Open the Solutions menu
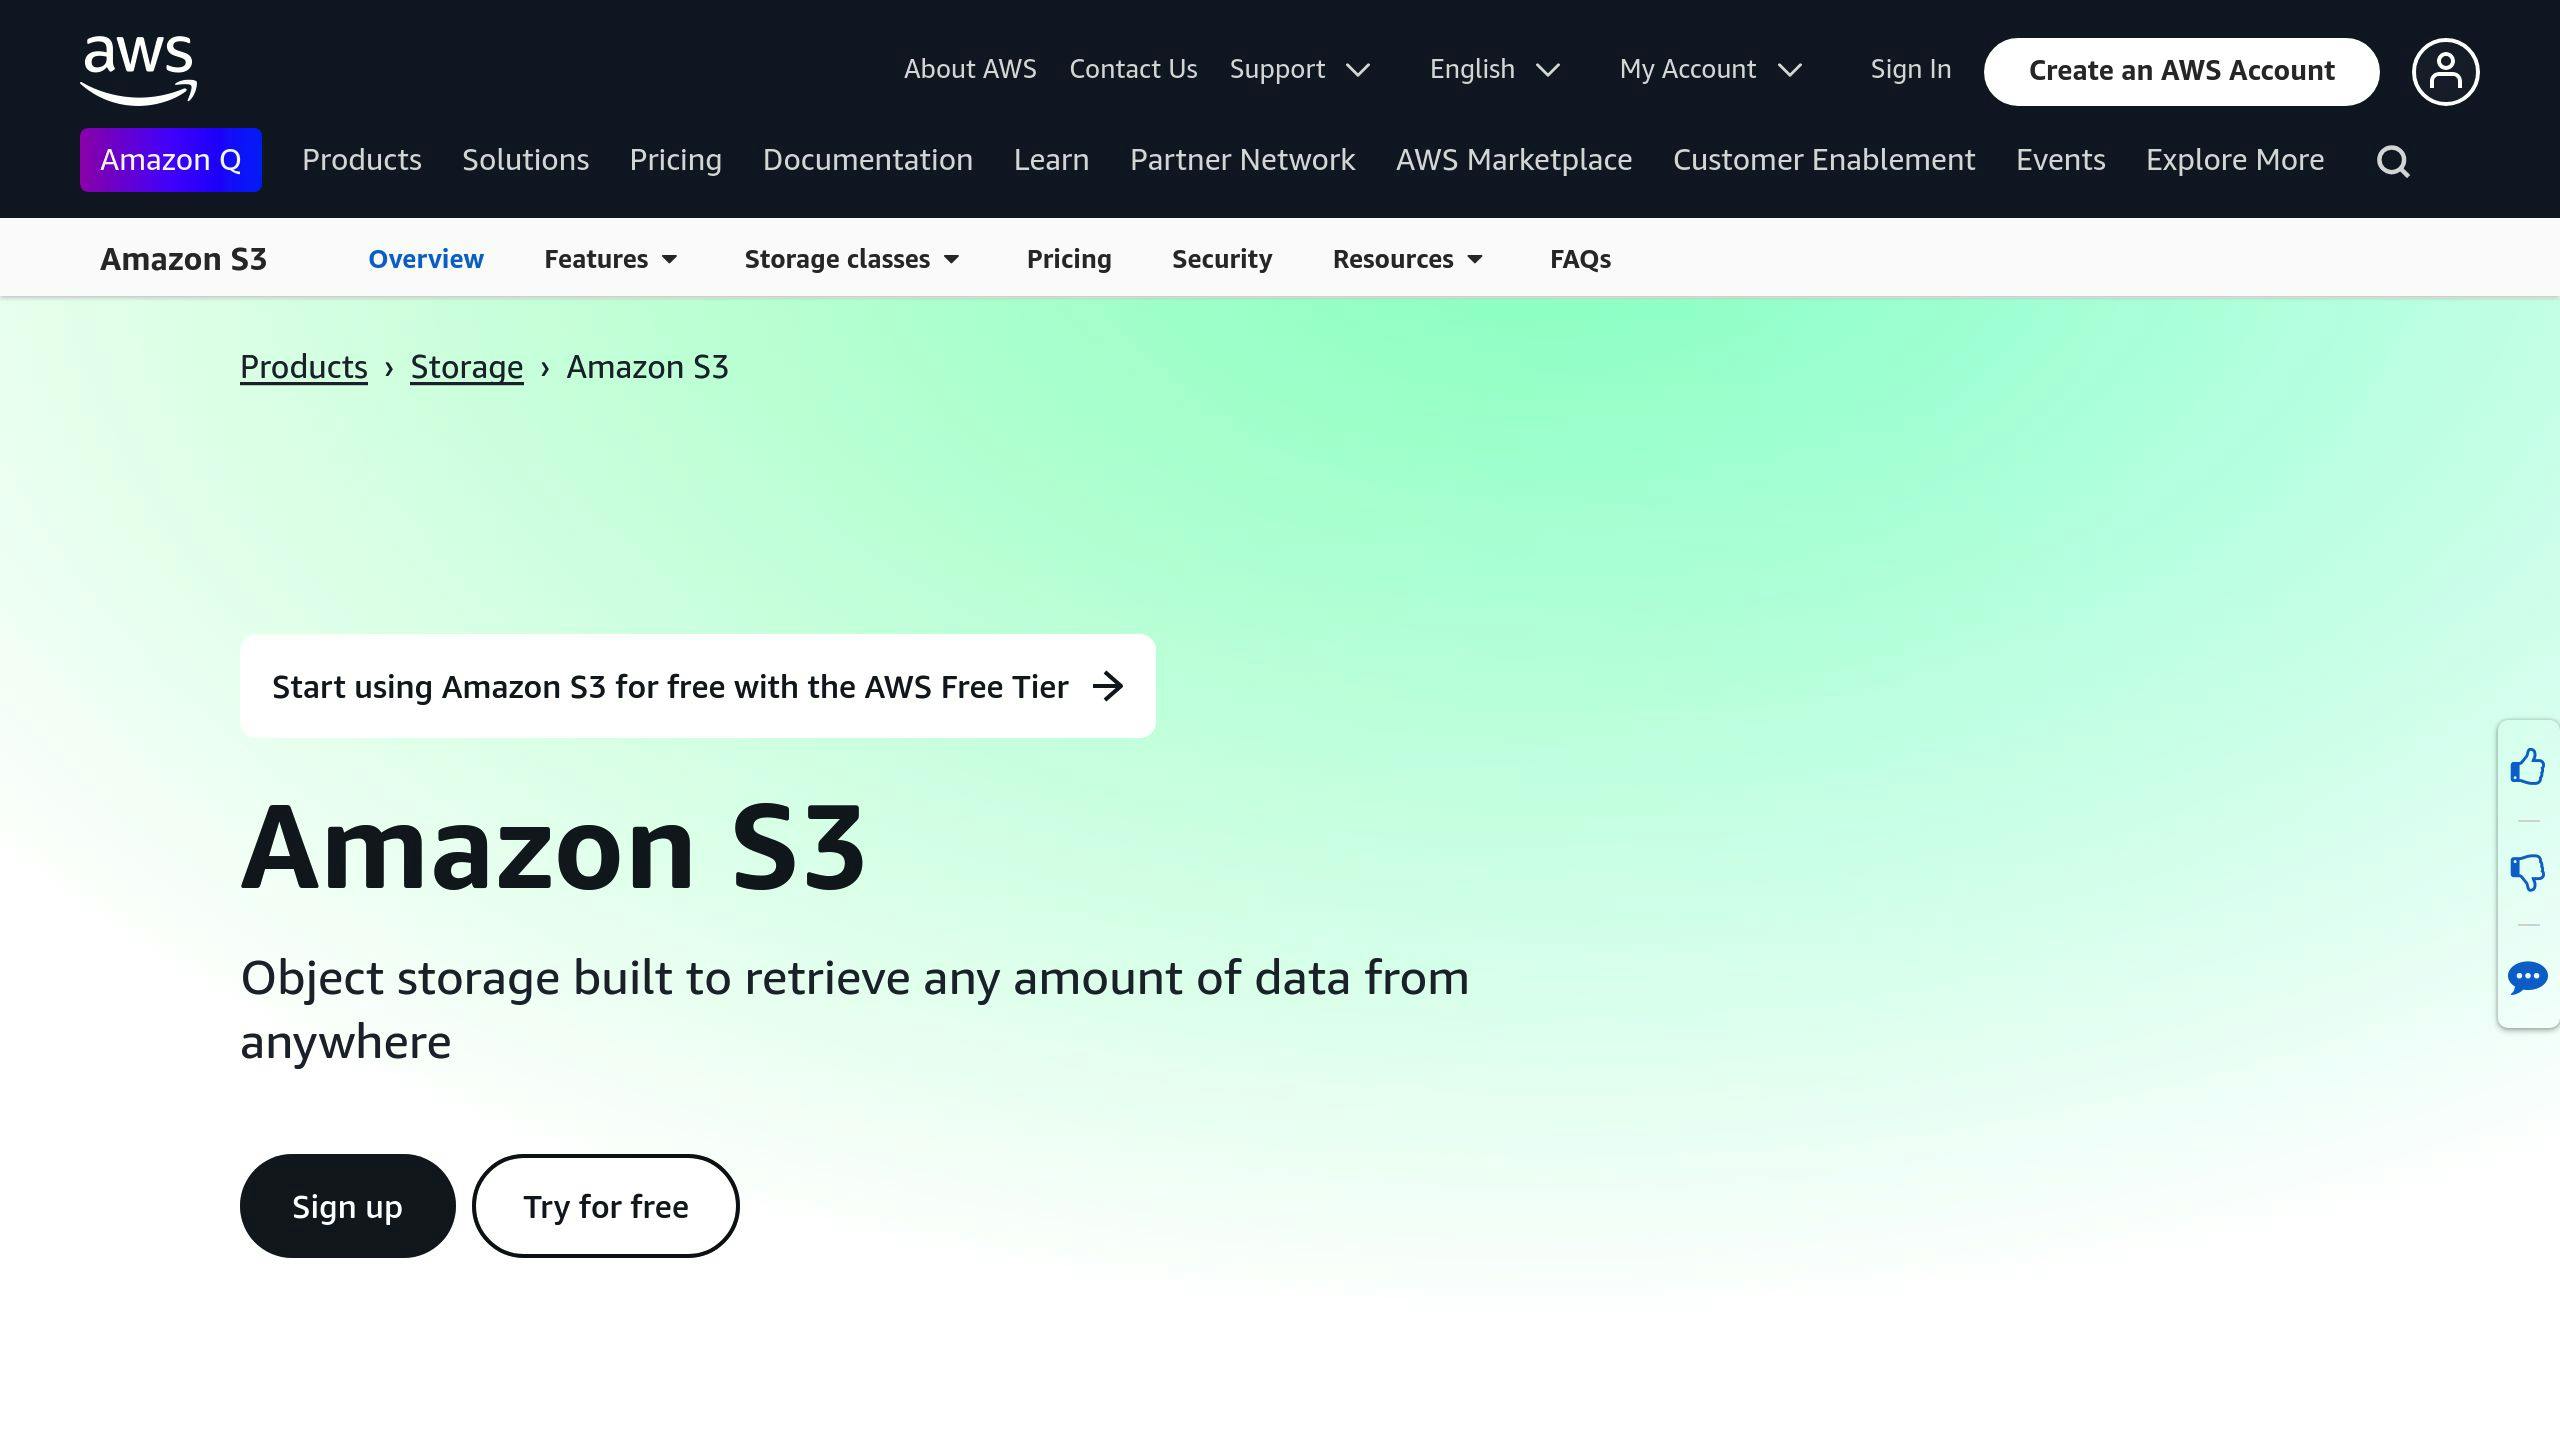This screenshot has height=1440, width=2560. point(525,160)
